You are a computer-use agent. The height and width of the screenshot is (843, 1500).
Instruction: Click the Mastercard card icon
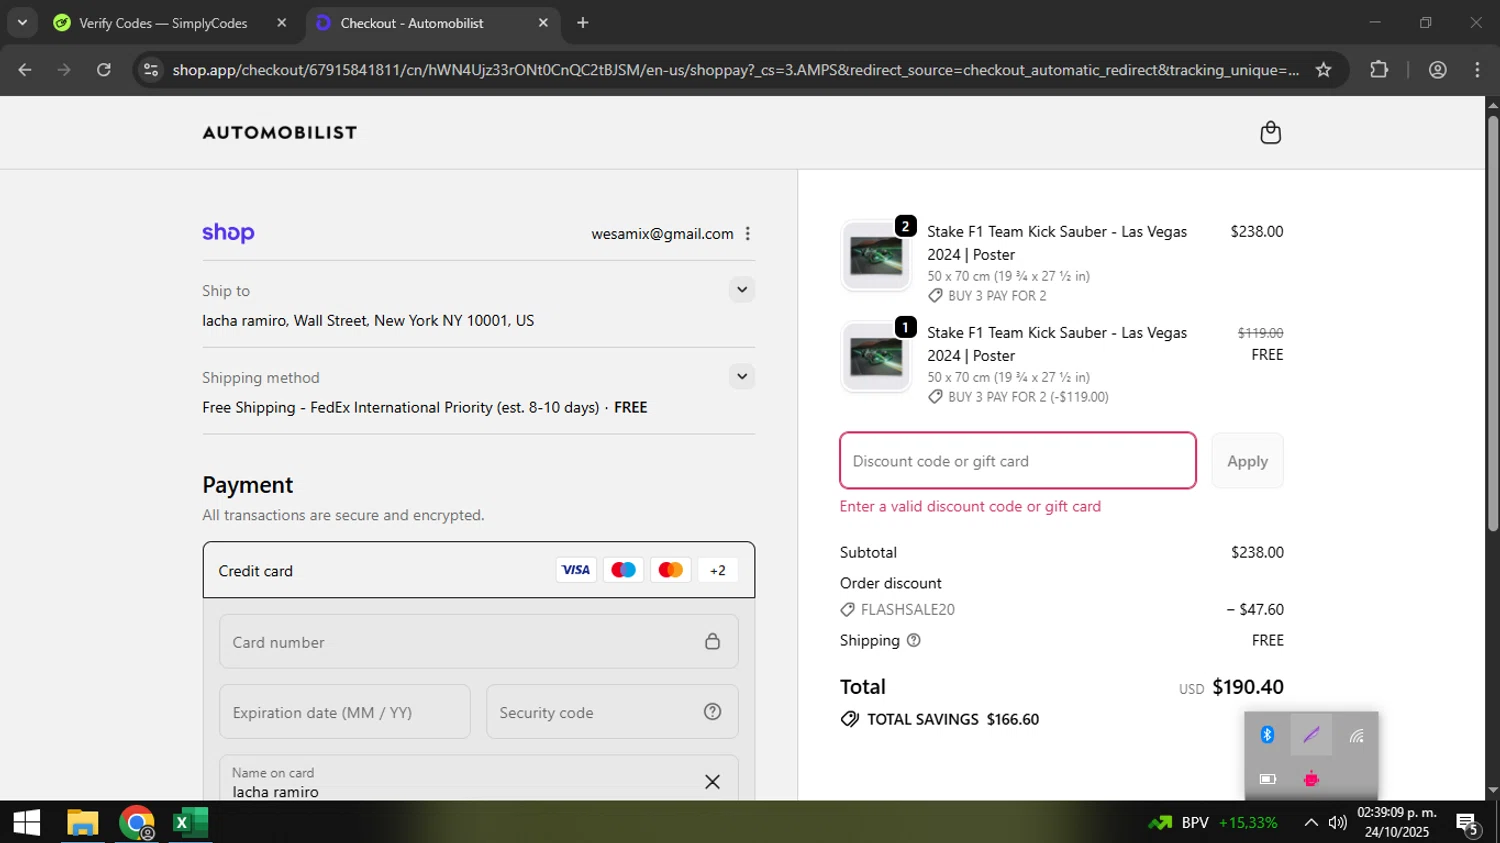(x=671, y=570)
